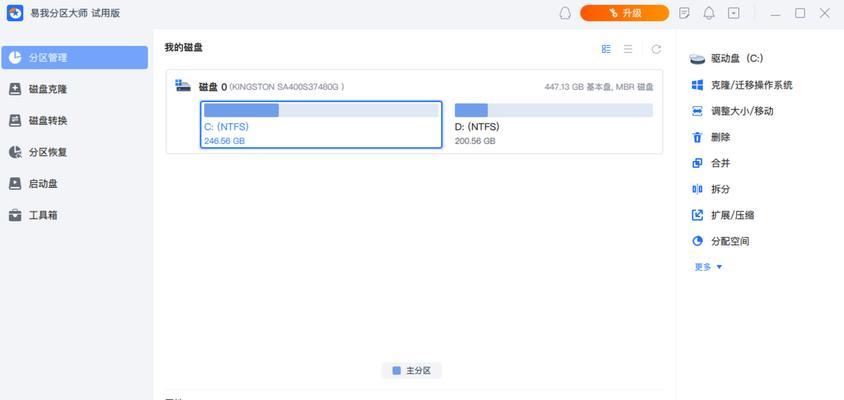Click the app logo in title bar
Screen dimensions: 844x400
[x=15, y=13]
